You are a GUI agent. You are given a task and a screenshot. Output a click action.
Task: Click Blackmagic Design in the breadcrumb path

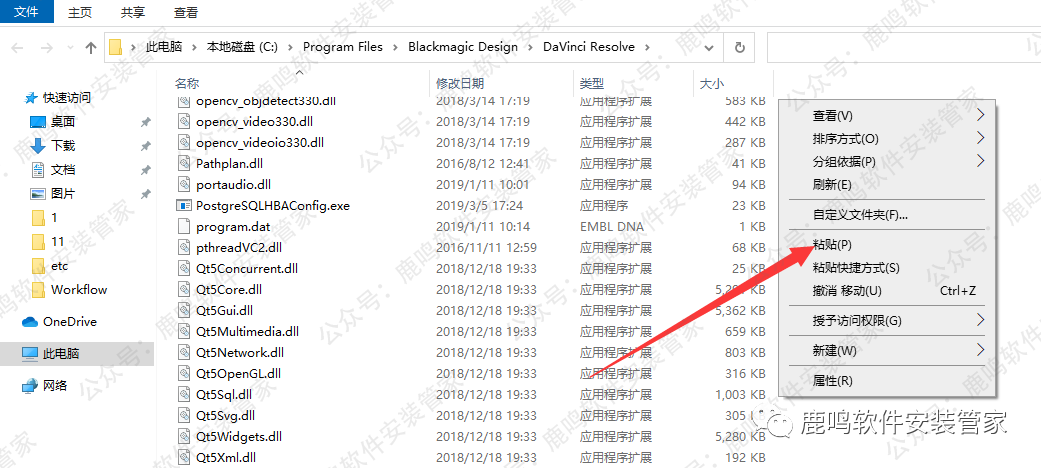point(463,47)
